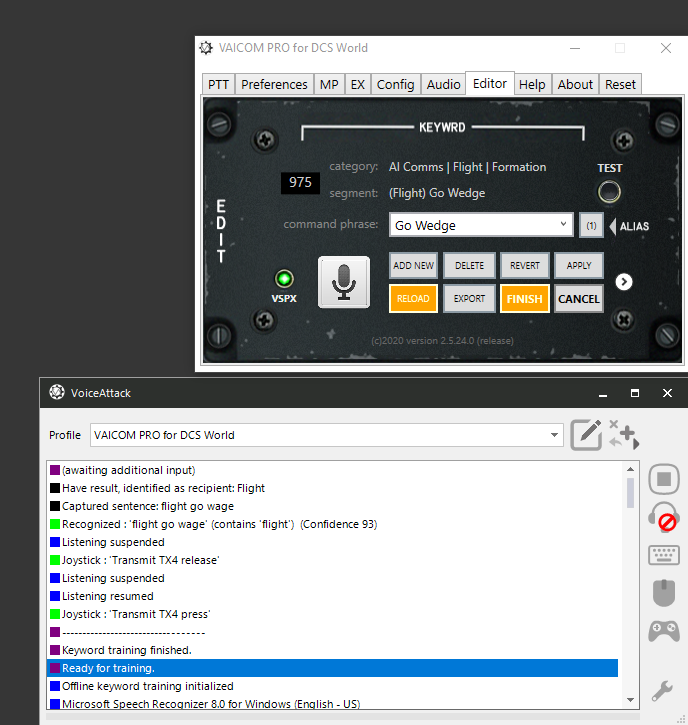Open the EX tab
This screenshot has height=725, width=688.
357,85
